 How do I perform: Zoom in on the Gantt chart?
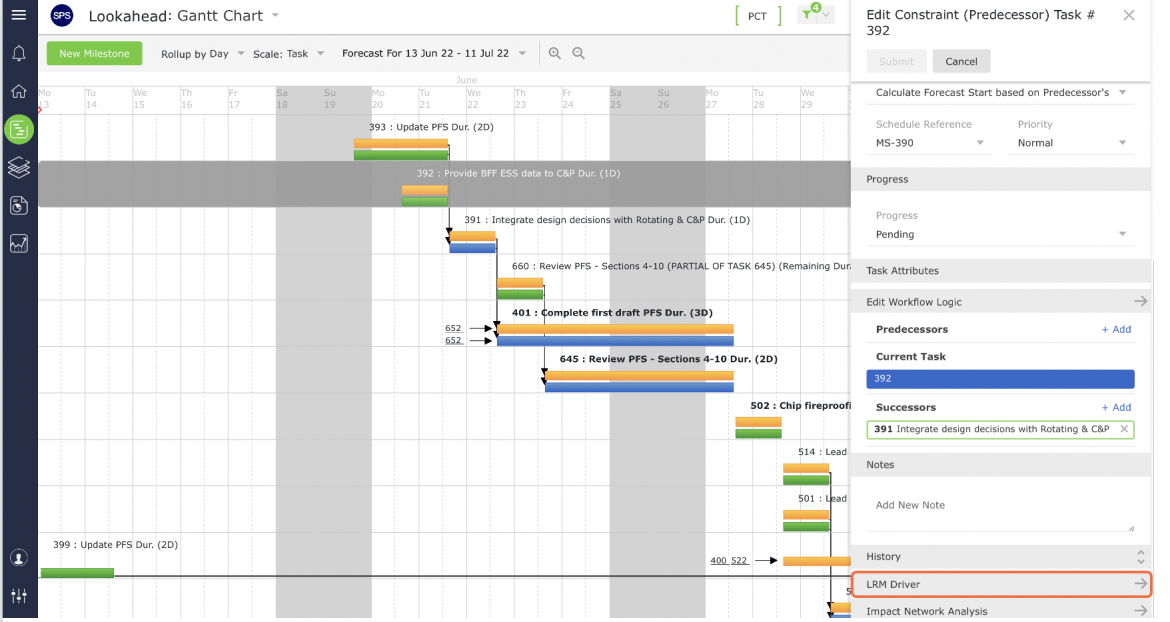[x=554, y=54]
